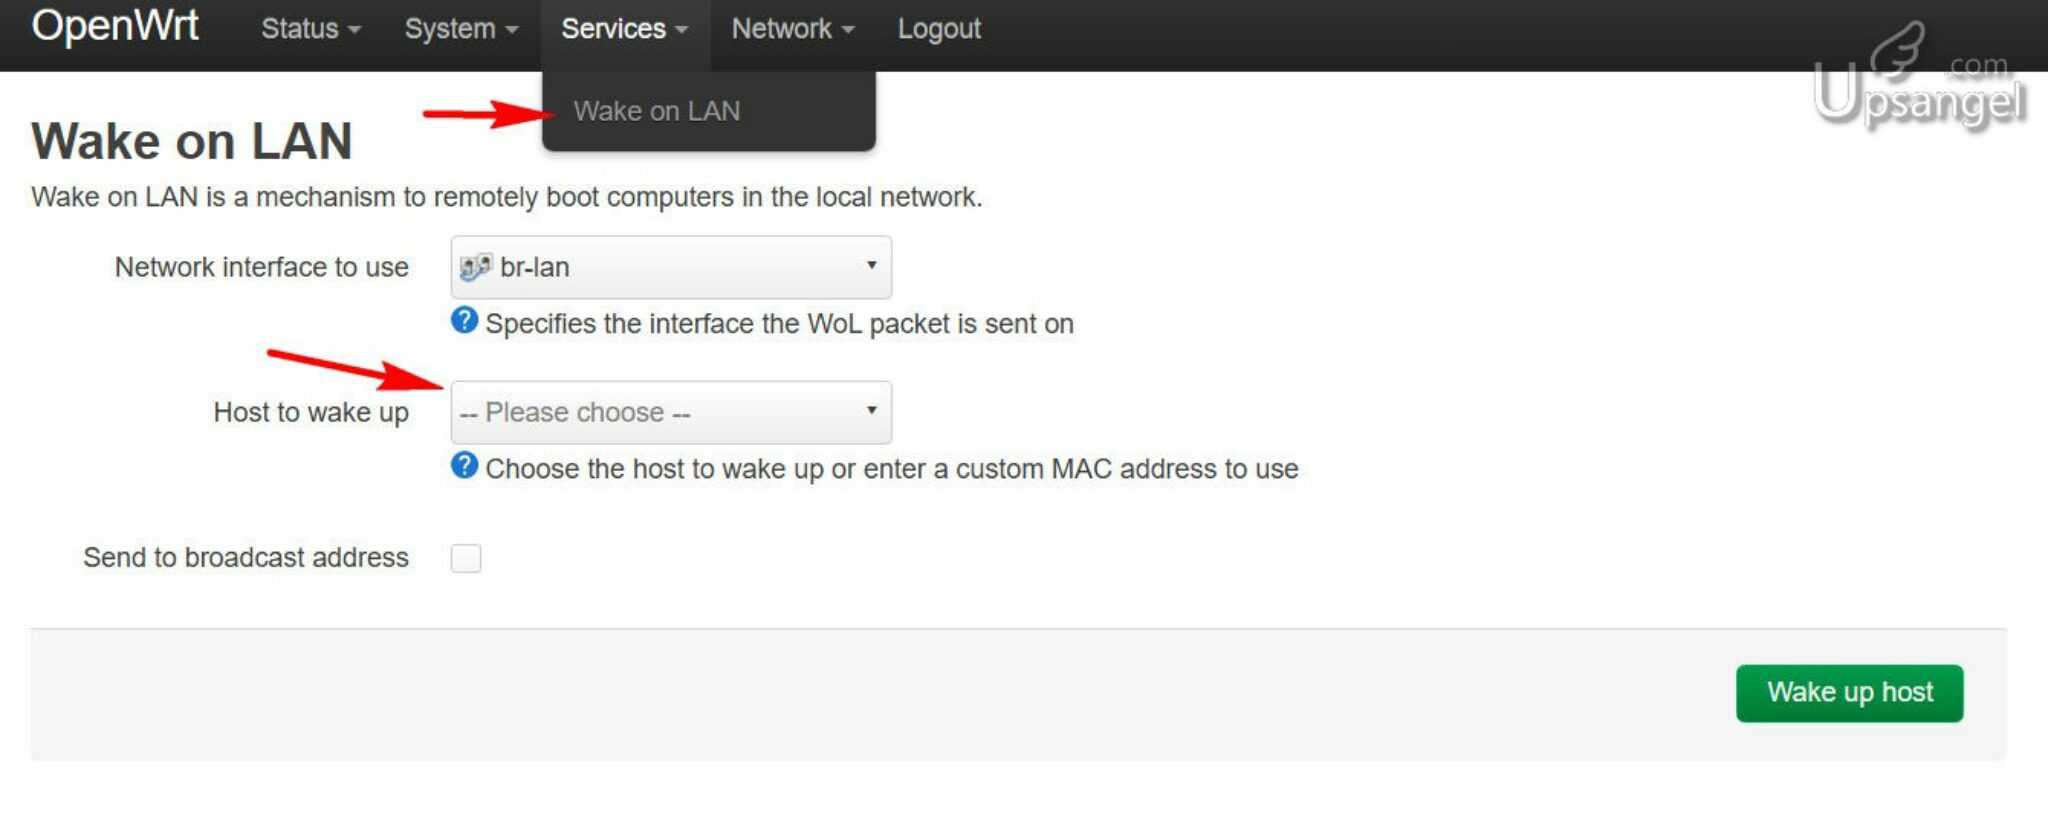Click the network interface icon beside br-lan
The height and width of the screenshot is (816, 2048).
pos(474,266)
